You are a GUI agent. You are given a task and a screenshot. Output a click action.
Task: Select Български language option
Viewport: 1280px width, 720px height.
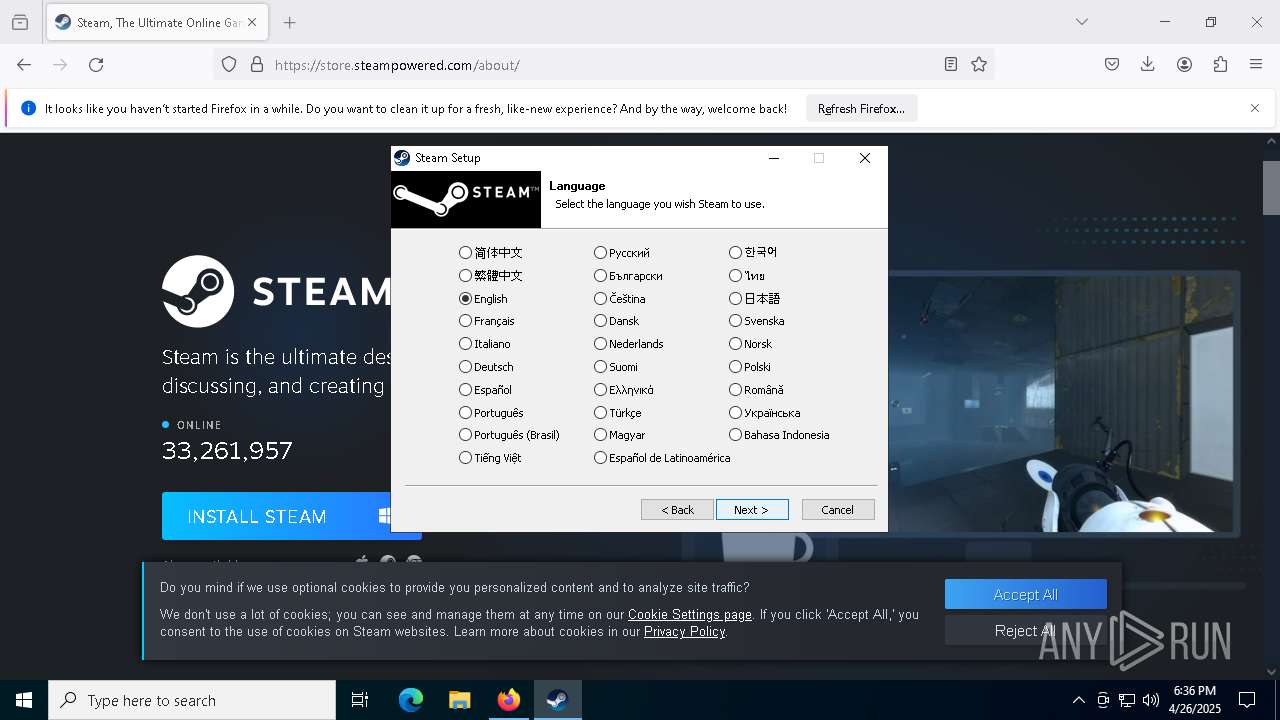click(x=628, y=276)
